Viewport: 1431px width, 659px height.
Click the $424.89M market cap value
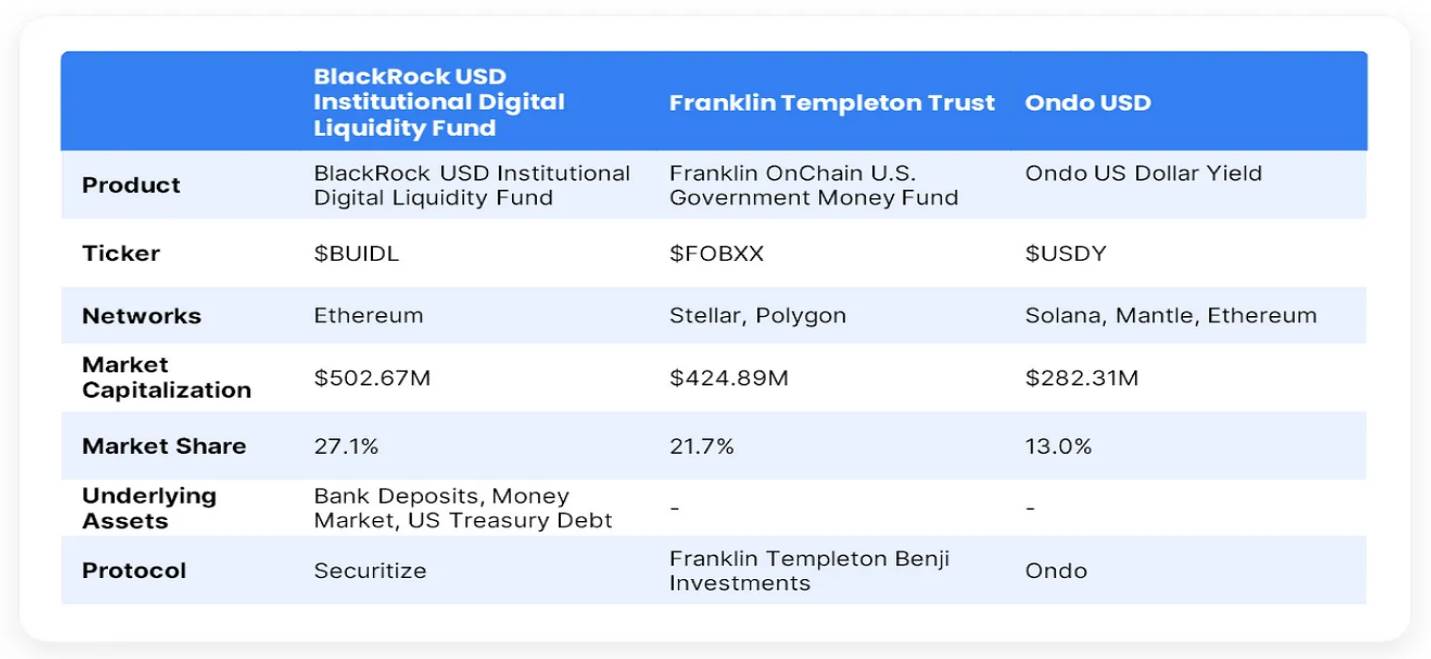[728, 378]
